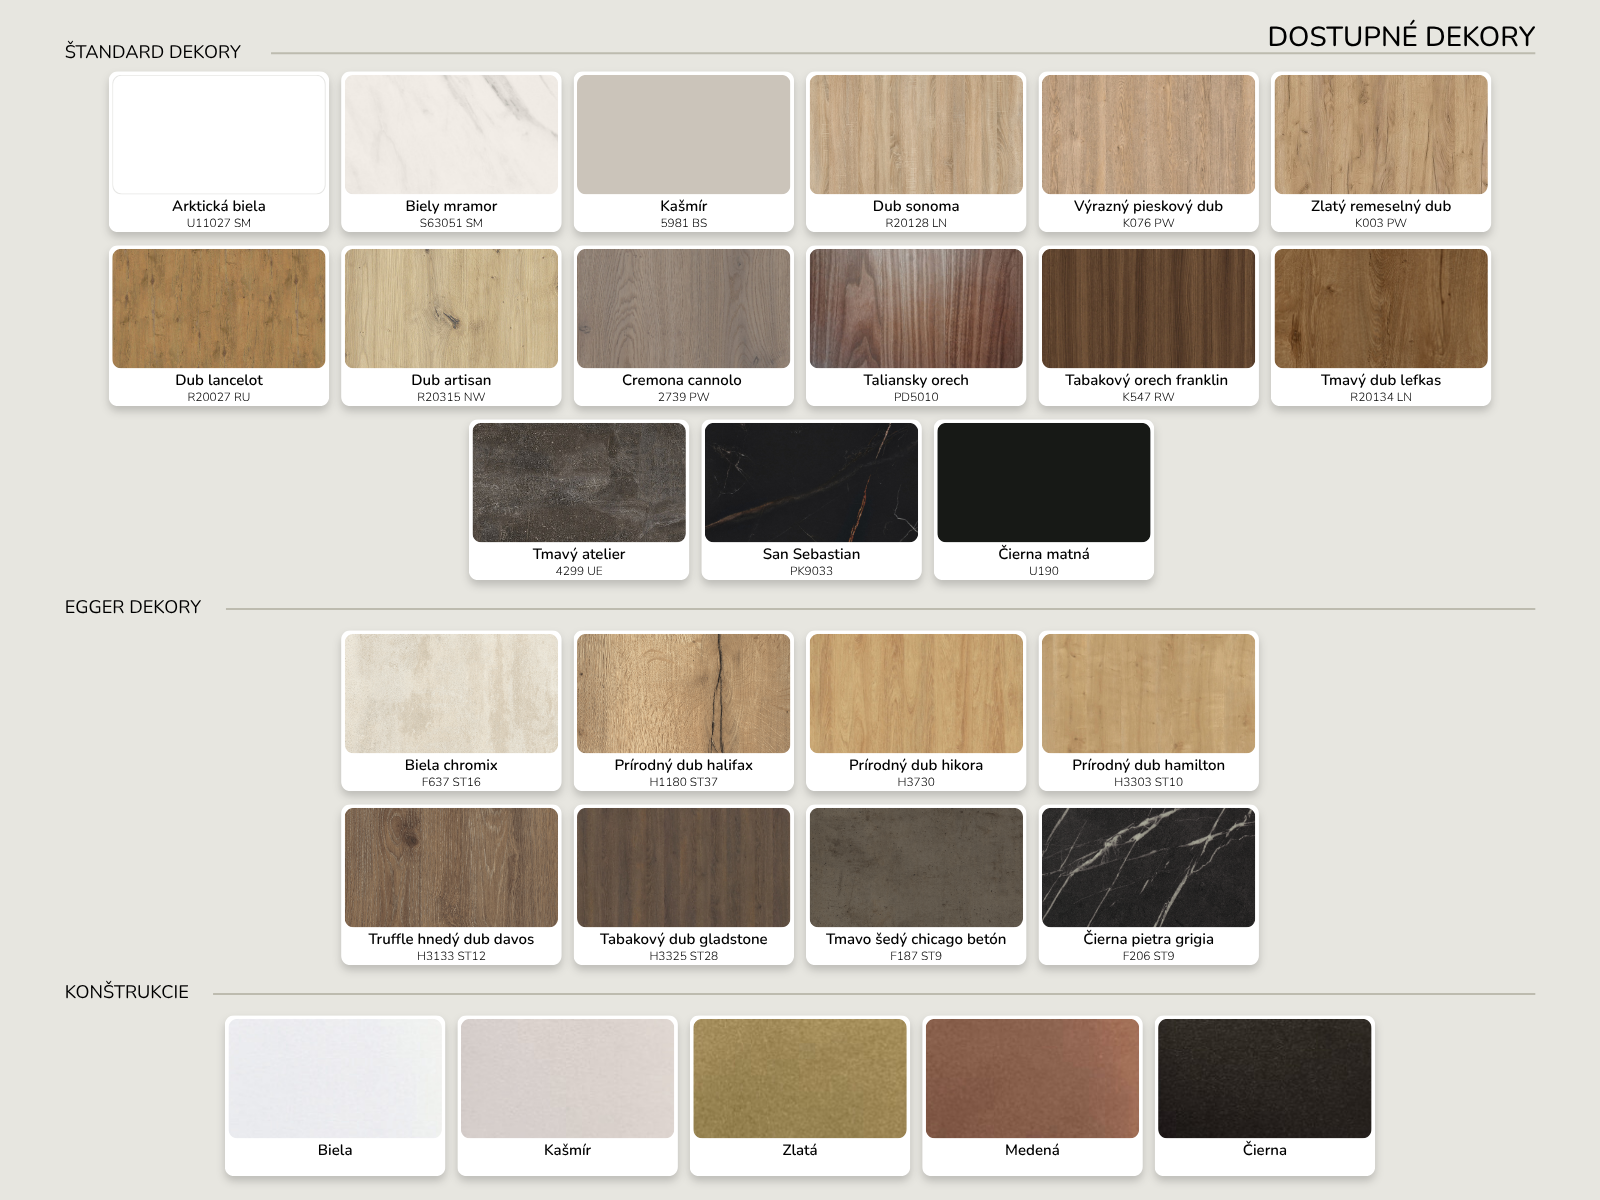The width and height of the screenshot is (1600, 1200).
Task: Click the decor code 'PK9033'
Action: pyautogui.click(x=811, y=571)
